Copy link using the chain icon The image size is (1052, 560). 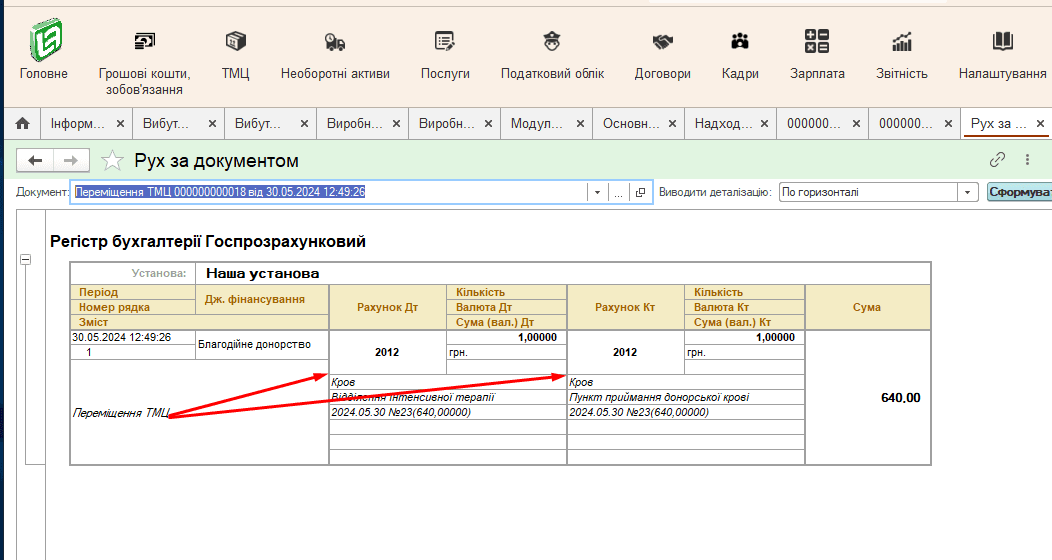[997, 160]
